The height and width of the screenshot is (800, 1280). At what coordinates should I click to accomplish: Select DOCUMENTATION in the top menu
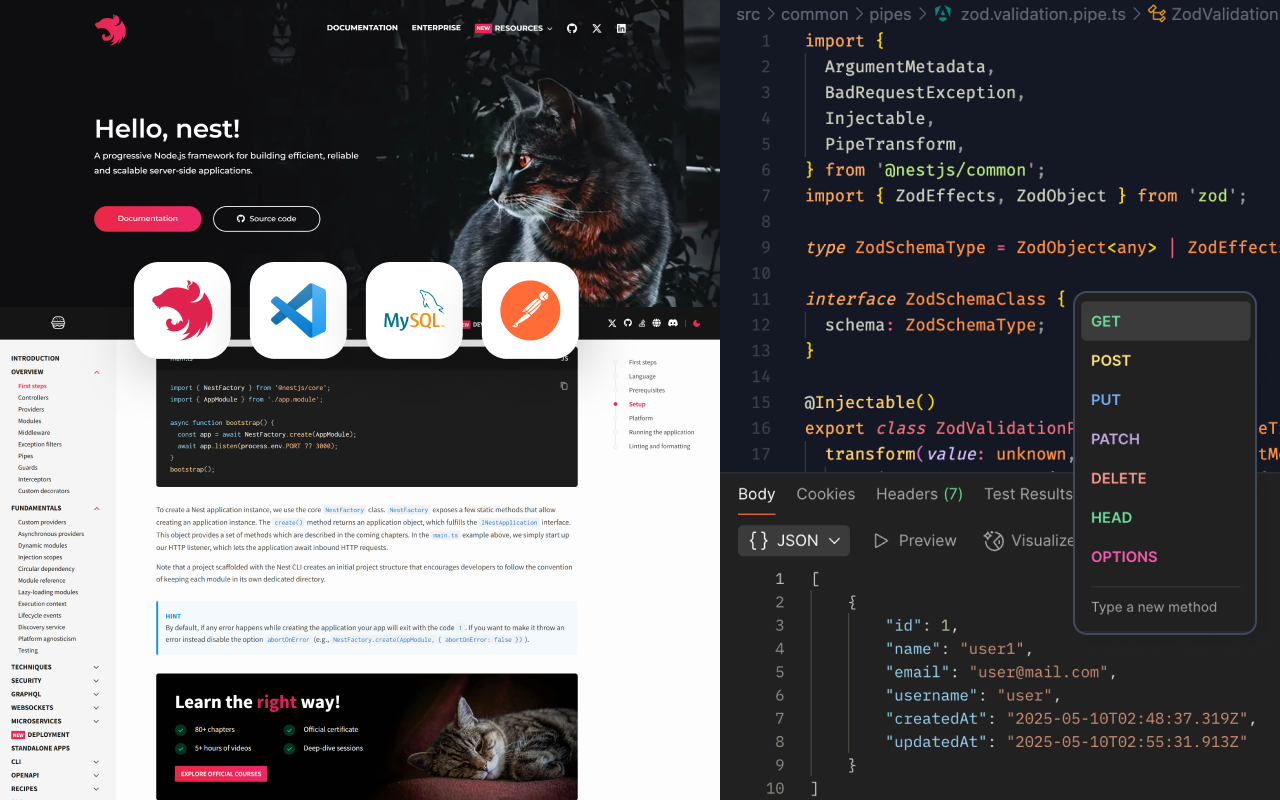(x=361, y=27)
